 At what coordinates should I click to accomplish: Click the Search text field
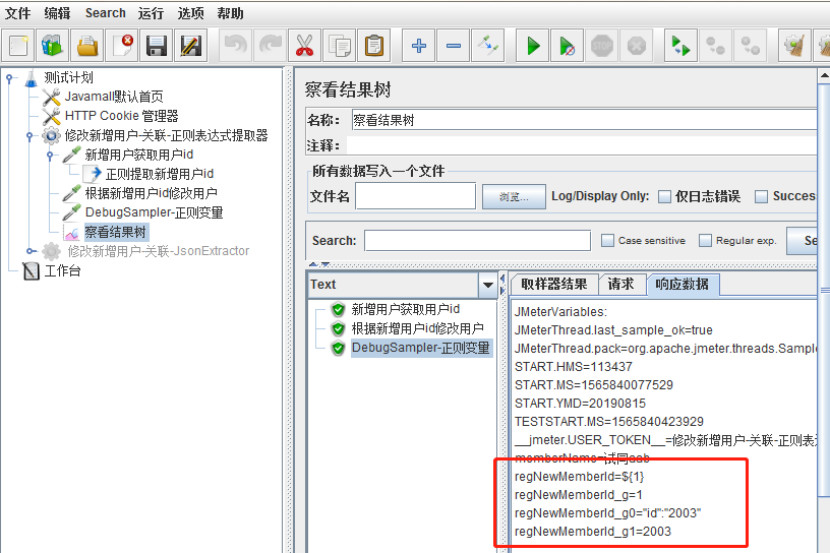click(x=477, y=240)
